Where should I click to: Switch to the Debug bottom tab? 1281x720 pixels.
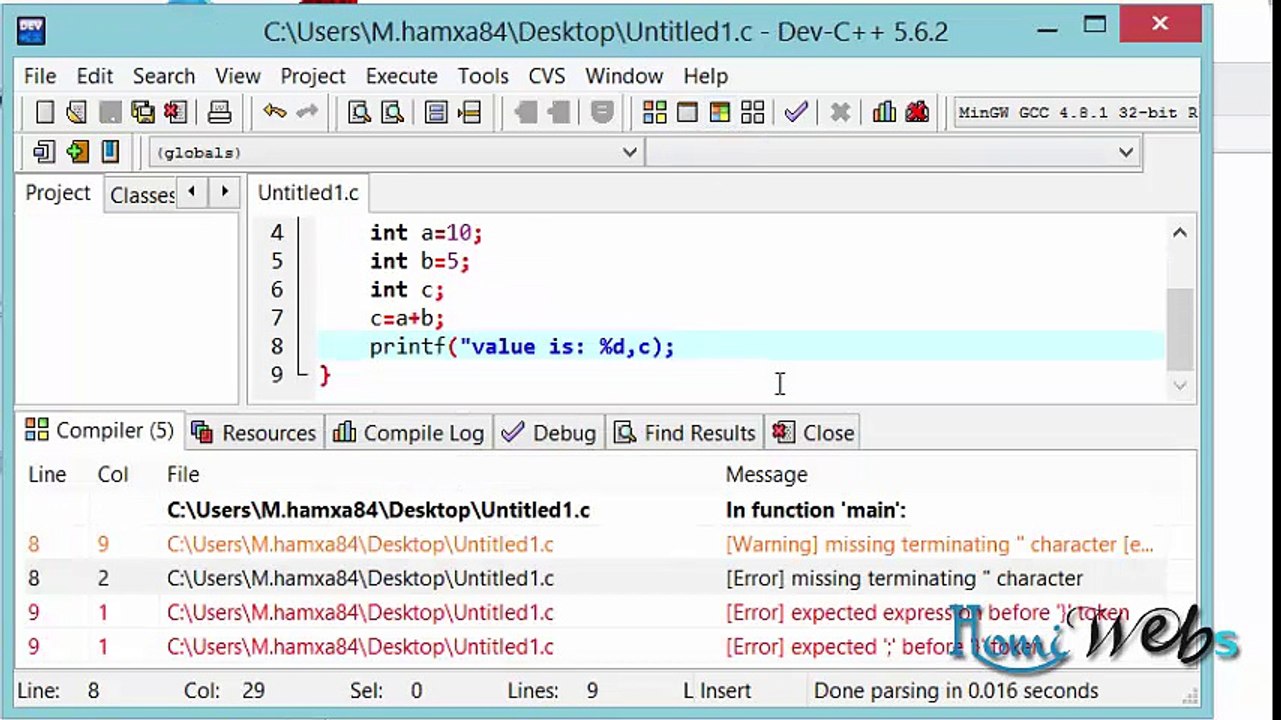click(x=549, y=433)
